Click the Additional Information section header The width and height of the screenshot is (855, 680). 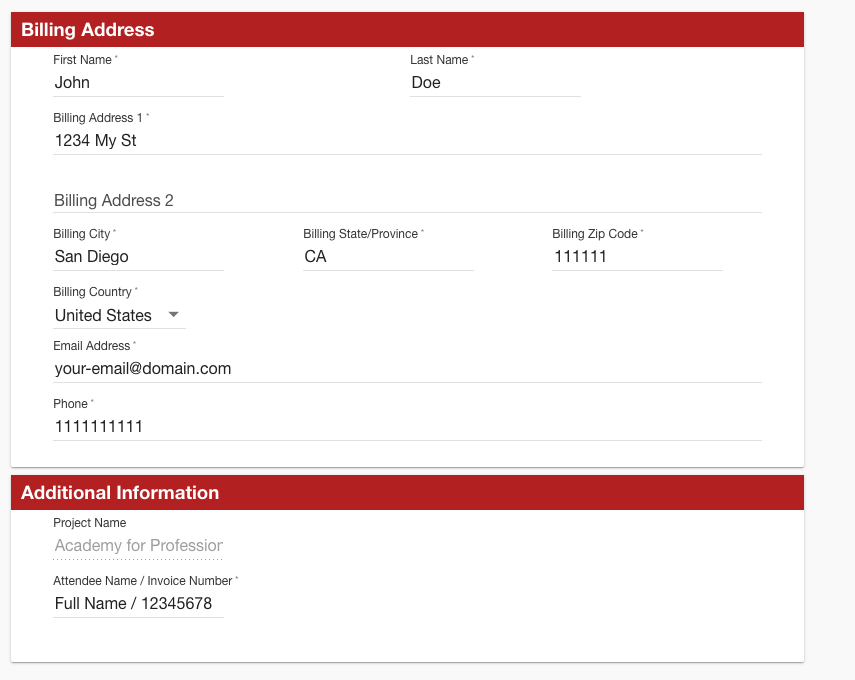tap(407, 492)
